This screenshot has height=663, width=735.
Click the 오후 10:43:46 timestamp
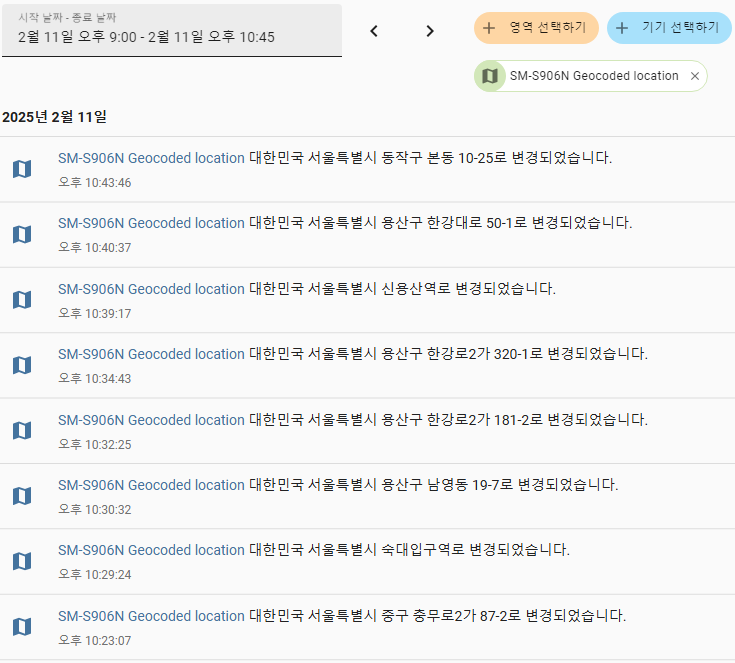[x=95, y=182]
